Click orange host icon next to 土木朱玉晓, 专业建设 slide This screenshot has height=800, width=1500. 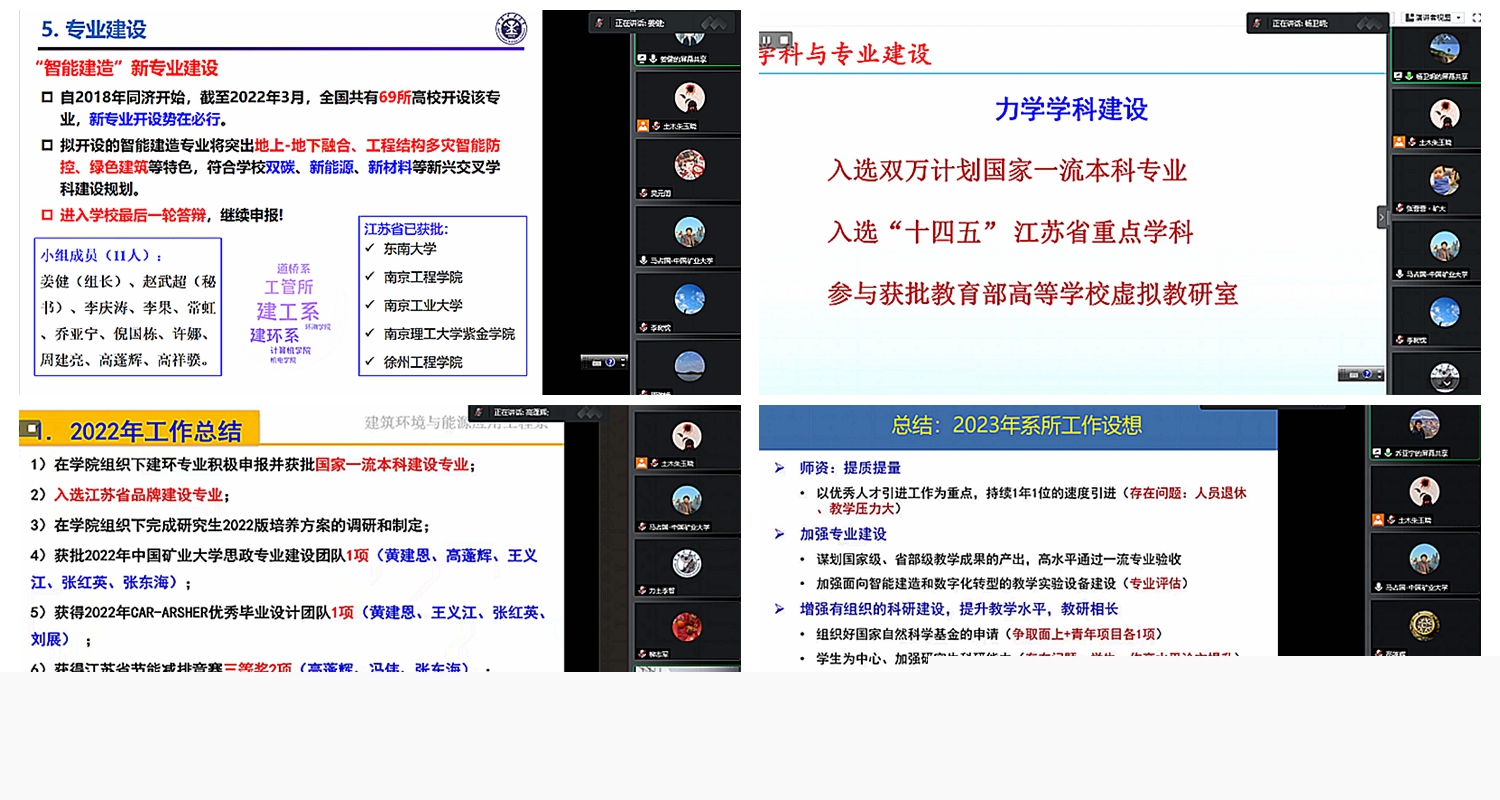point(643,126)
